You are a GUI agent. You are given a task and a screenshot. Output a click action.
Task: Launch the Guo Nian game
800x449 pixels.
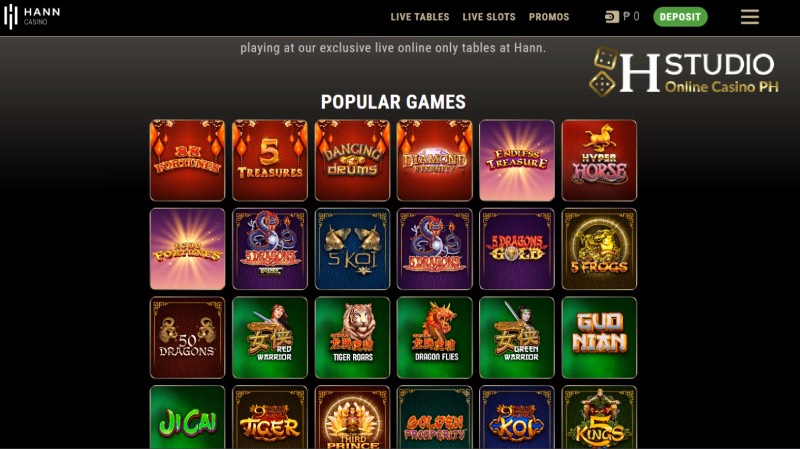click(x=599, y=338)
